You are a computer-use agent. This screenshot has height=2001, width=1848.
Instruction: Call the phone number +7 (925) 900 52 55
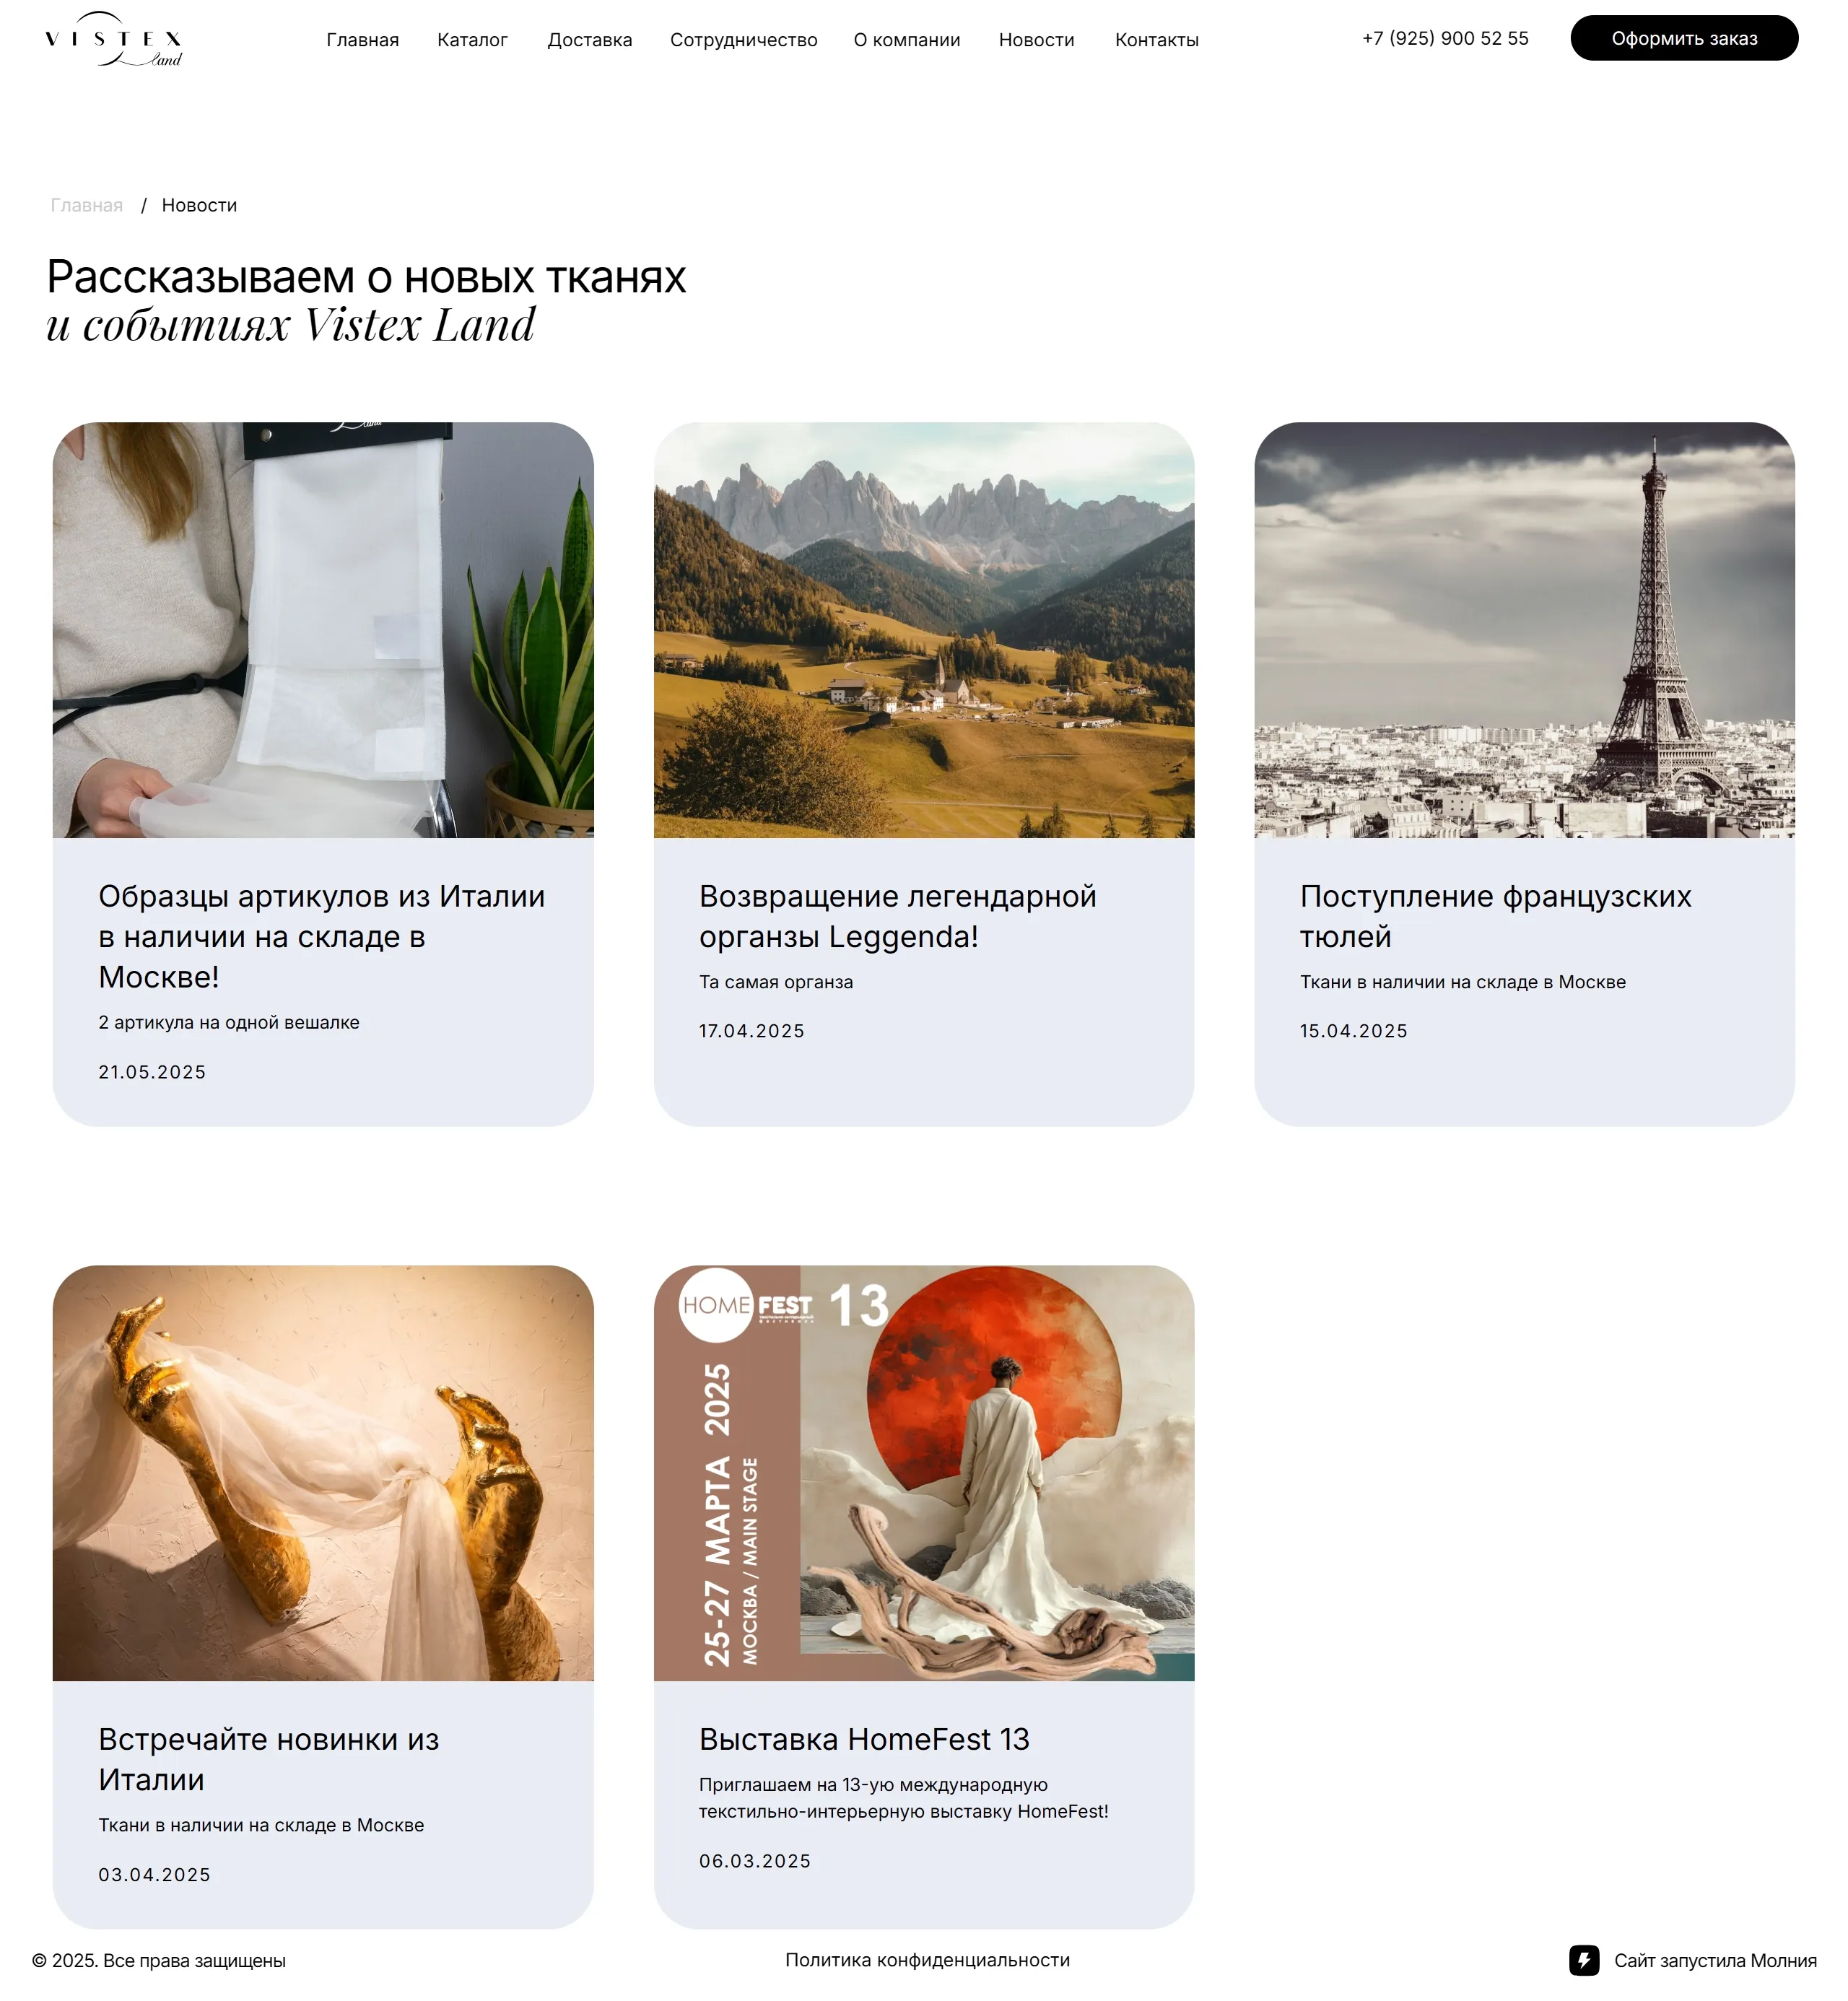click(x=1445, y=38)
